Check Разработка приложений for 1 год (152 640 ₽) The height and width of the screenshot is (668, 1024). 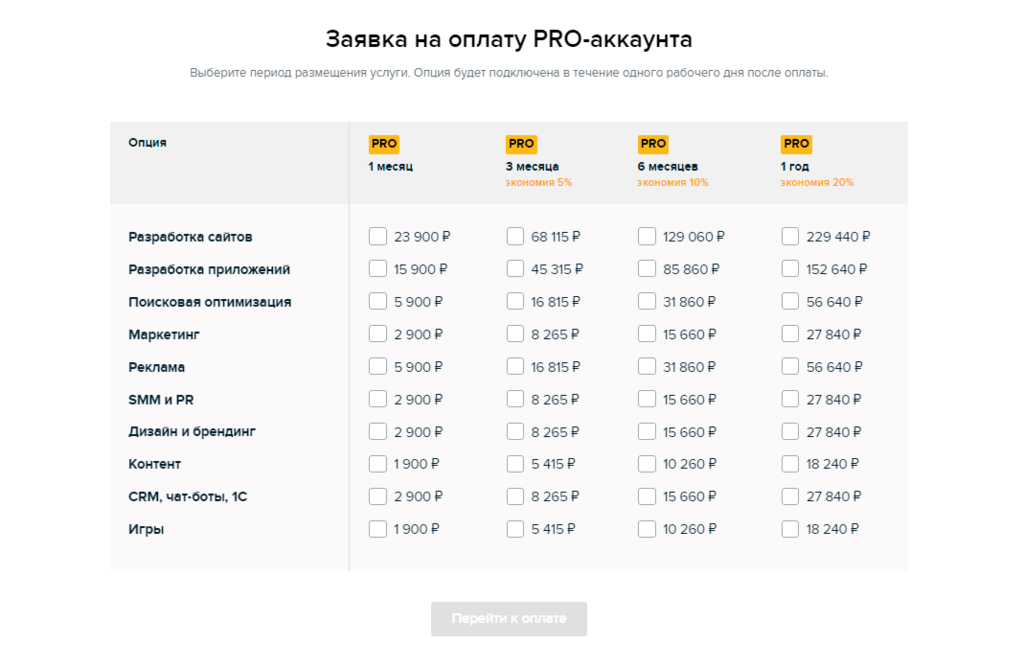790,269
